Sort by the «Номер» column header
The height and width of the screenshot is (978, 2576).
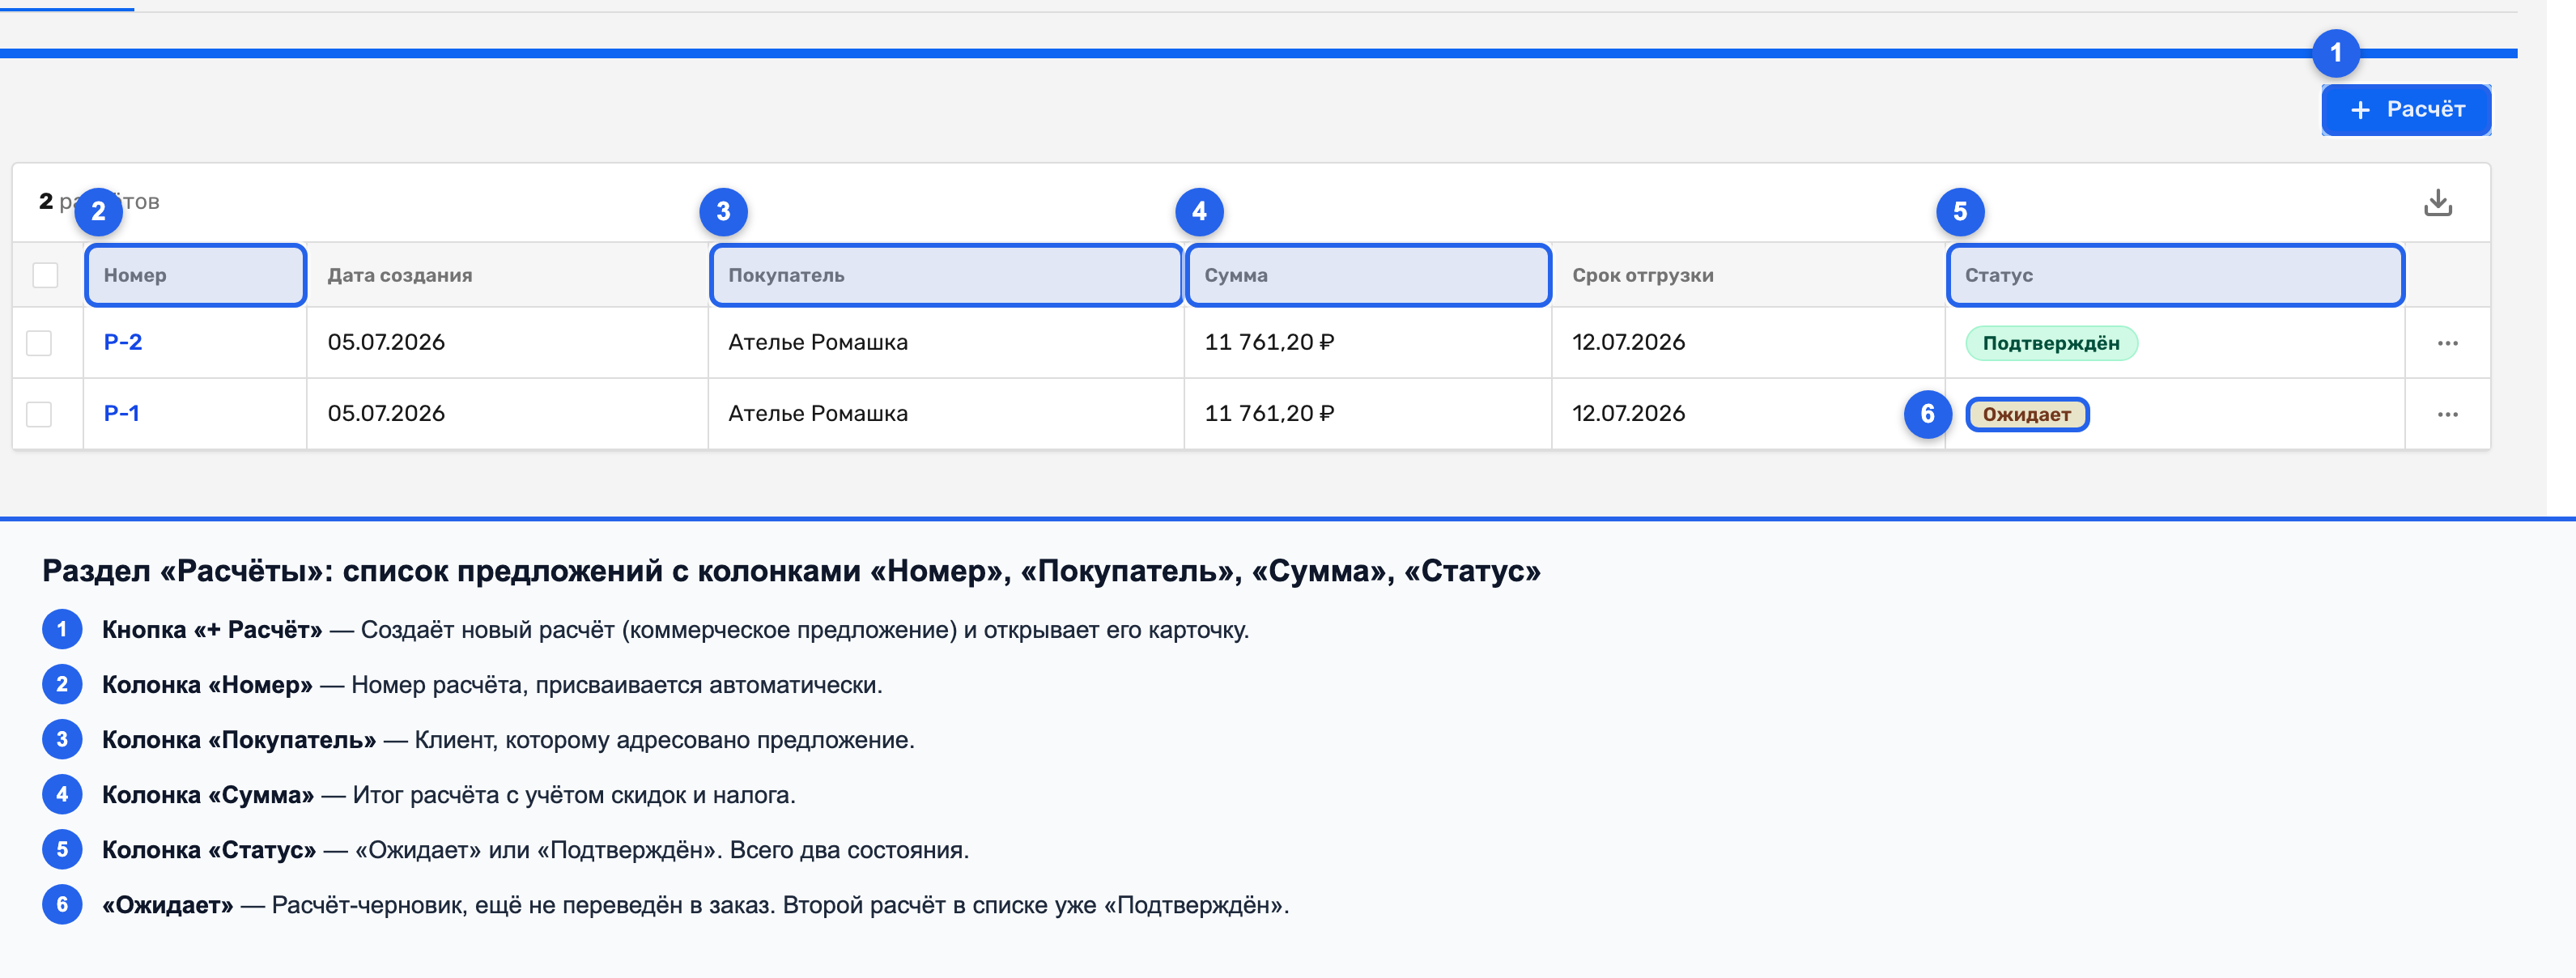point(195,275)
